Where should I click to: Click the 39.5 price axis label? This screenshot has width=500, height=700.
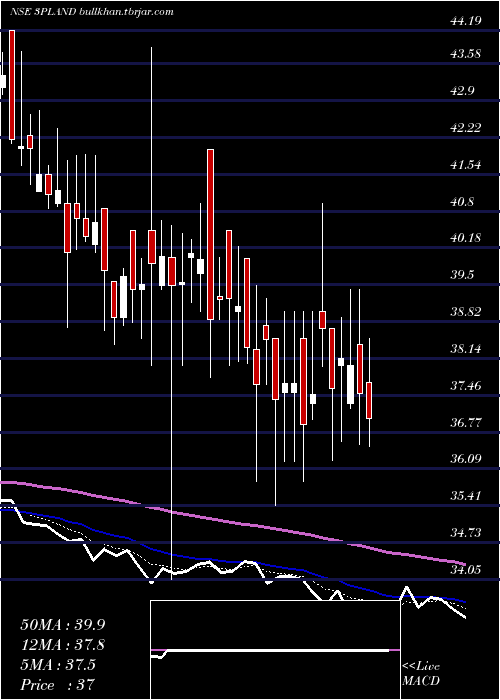(462, 275)
